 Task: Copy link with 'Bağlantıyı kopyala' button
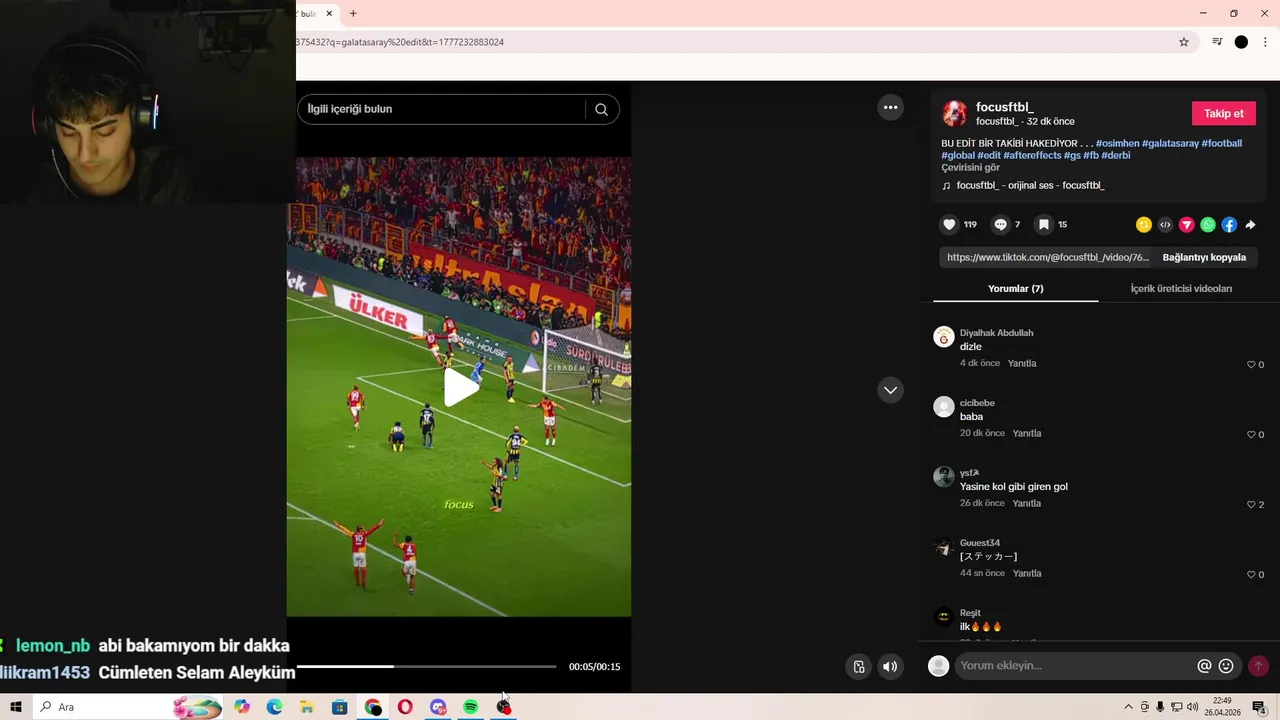(1204, 257)
